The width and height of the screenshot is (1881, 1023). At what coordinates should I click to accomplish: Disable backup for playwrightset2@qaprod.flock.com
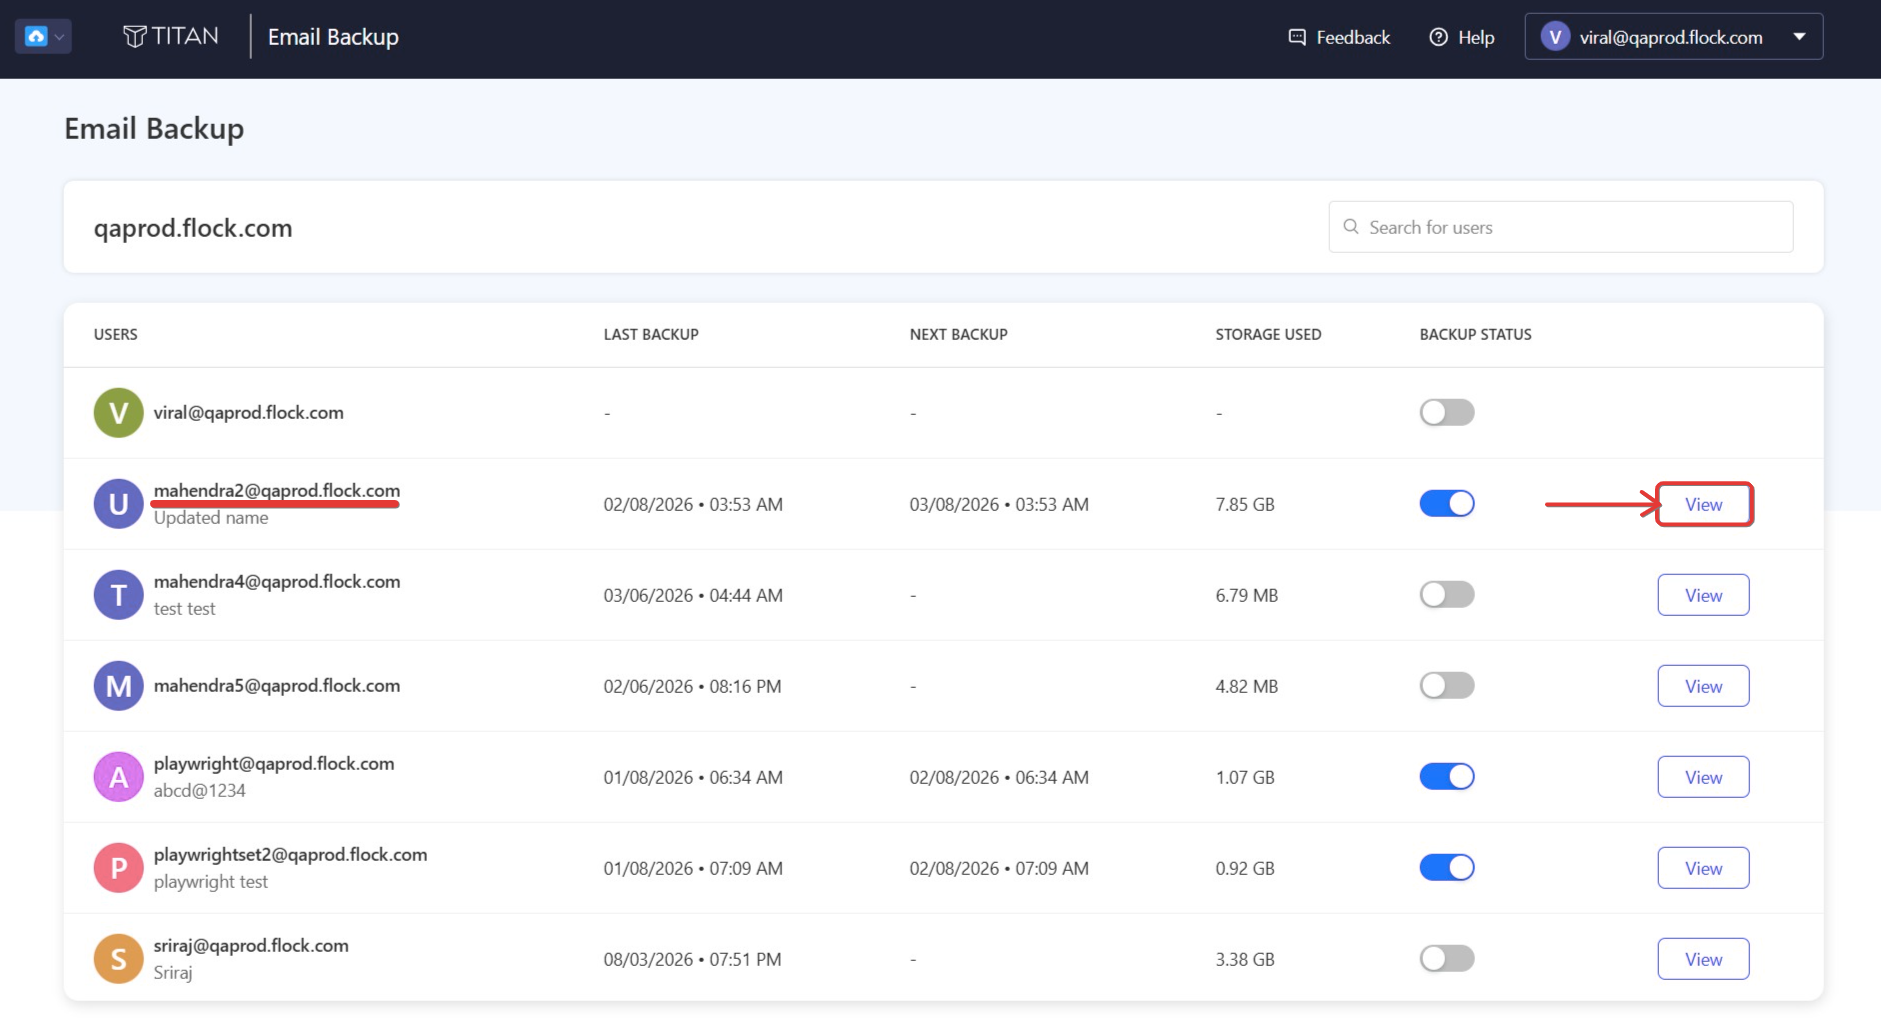[1447, 867]
